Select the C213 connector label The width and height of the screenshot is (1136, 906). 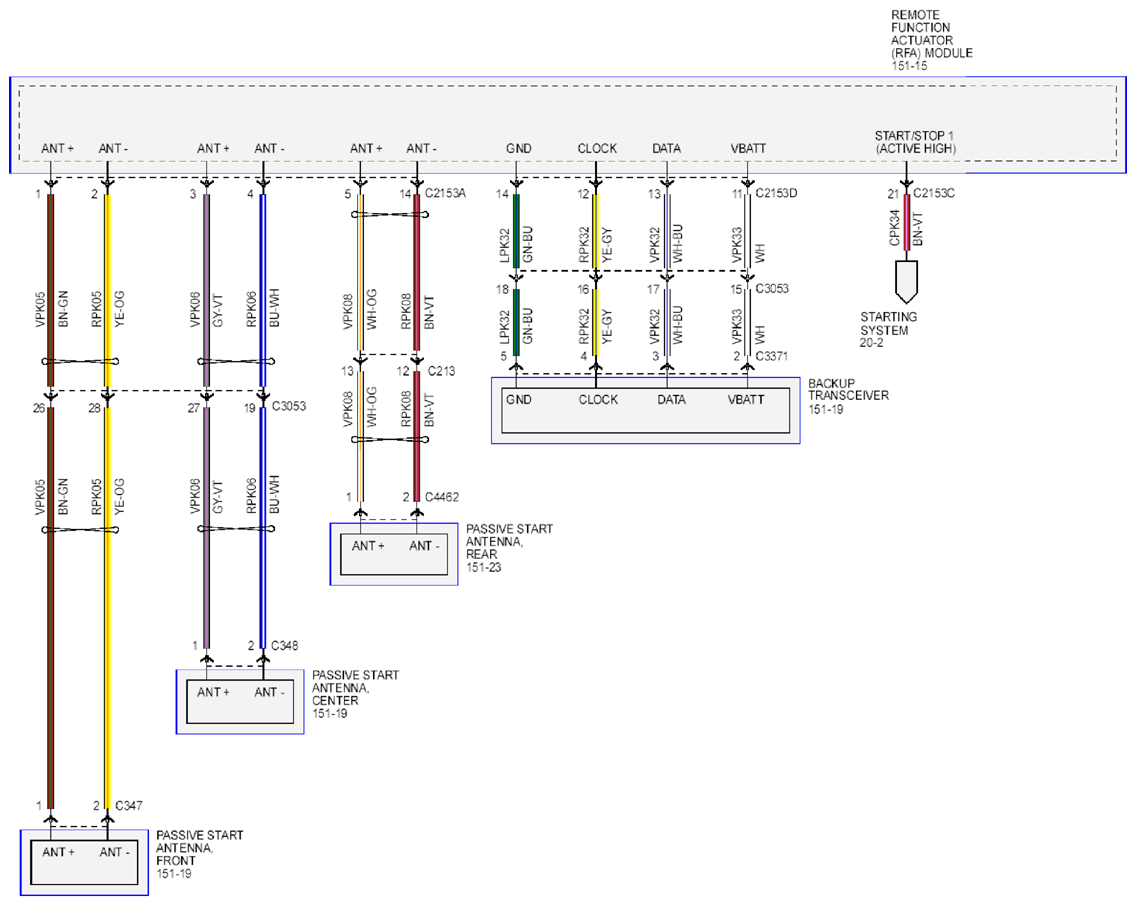pos(441,371)
